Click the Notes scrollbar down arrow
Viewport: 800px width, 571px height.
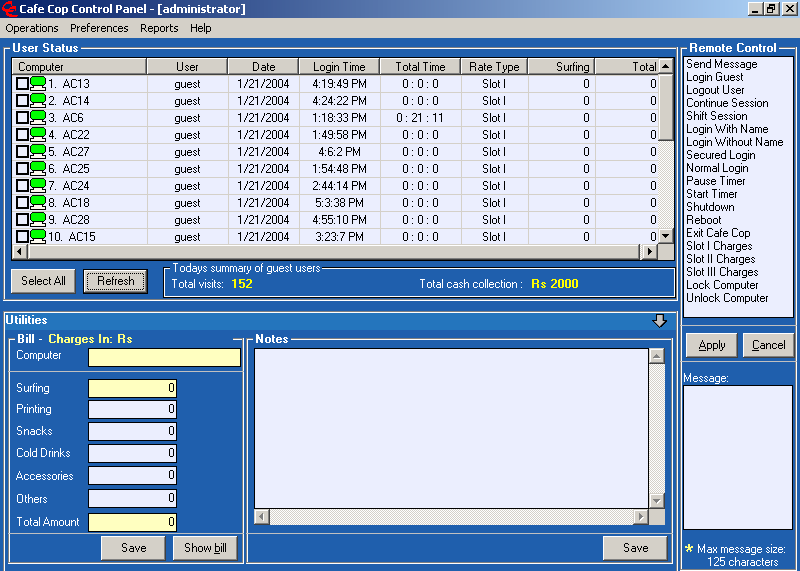pos(656,500)
